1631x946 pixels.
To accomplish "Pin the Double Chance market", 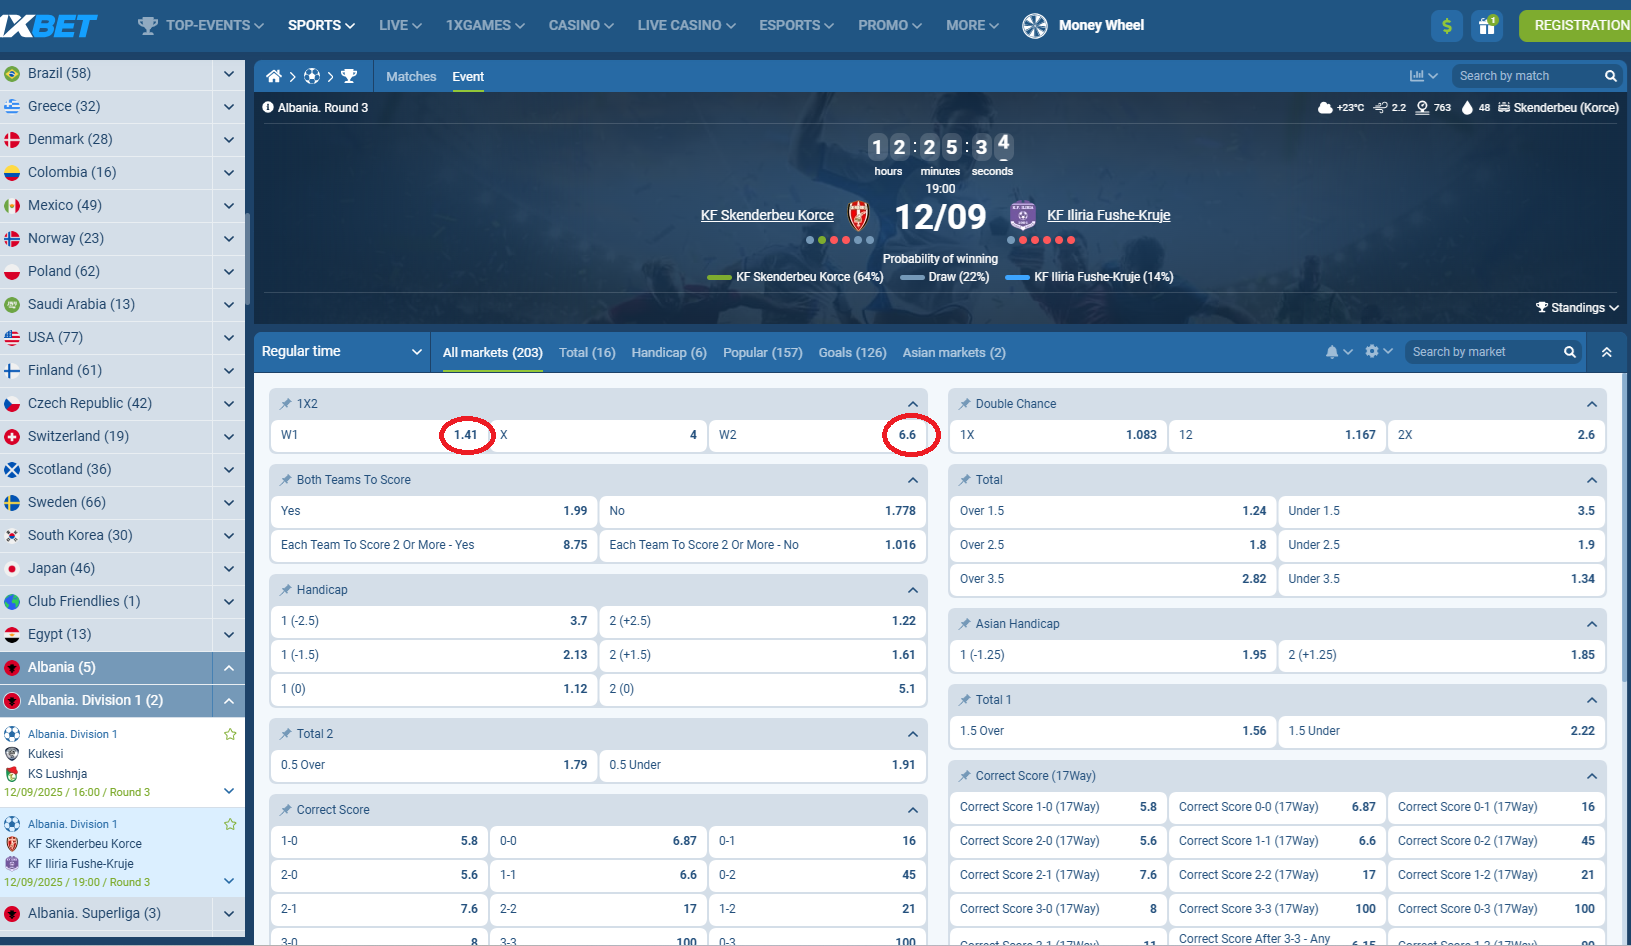I will pyautogui.click(x=965, y=404).
